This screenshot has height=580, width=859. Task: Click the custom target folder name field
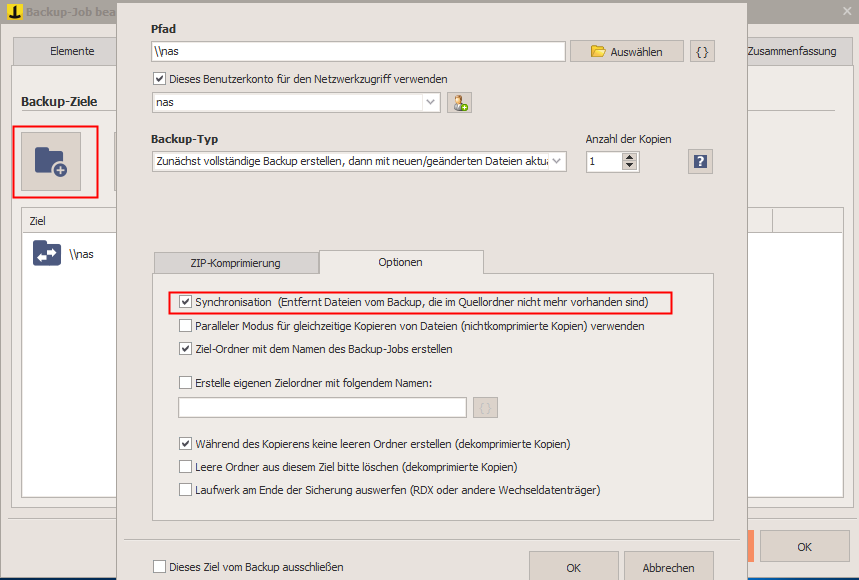pos(322,407)
